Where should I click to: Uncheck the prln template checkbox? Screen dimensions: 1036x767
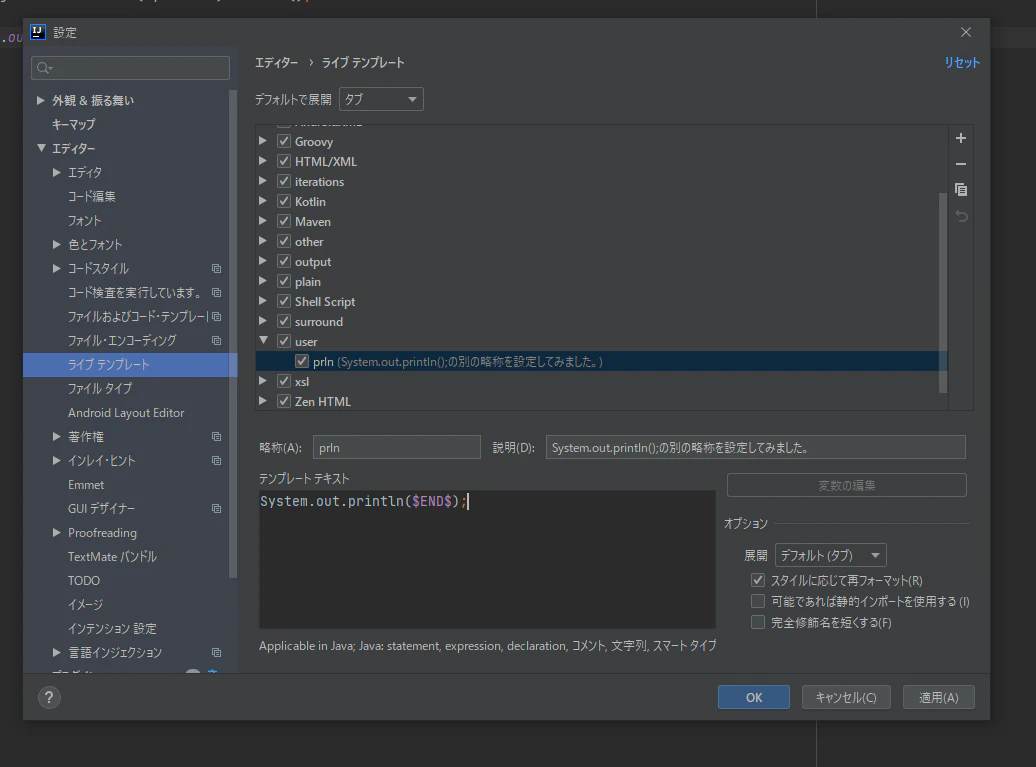tap(302, 361)
